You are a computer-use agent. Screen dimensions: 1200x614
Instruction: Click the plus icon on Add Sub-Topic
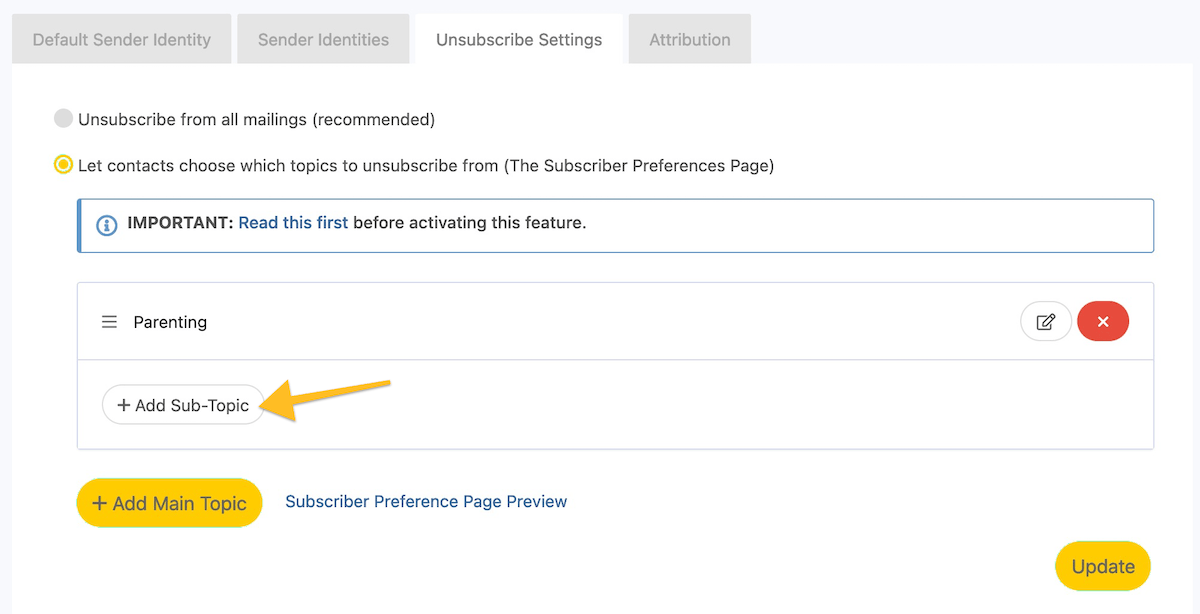123,405
